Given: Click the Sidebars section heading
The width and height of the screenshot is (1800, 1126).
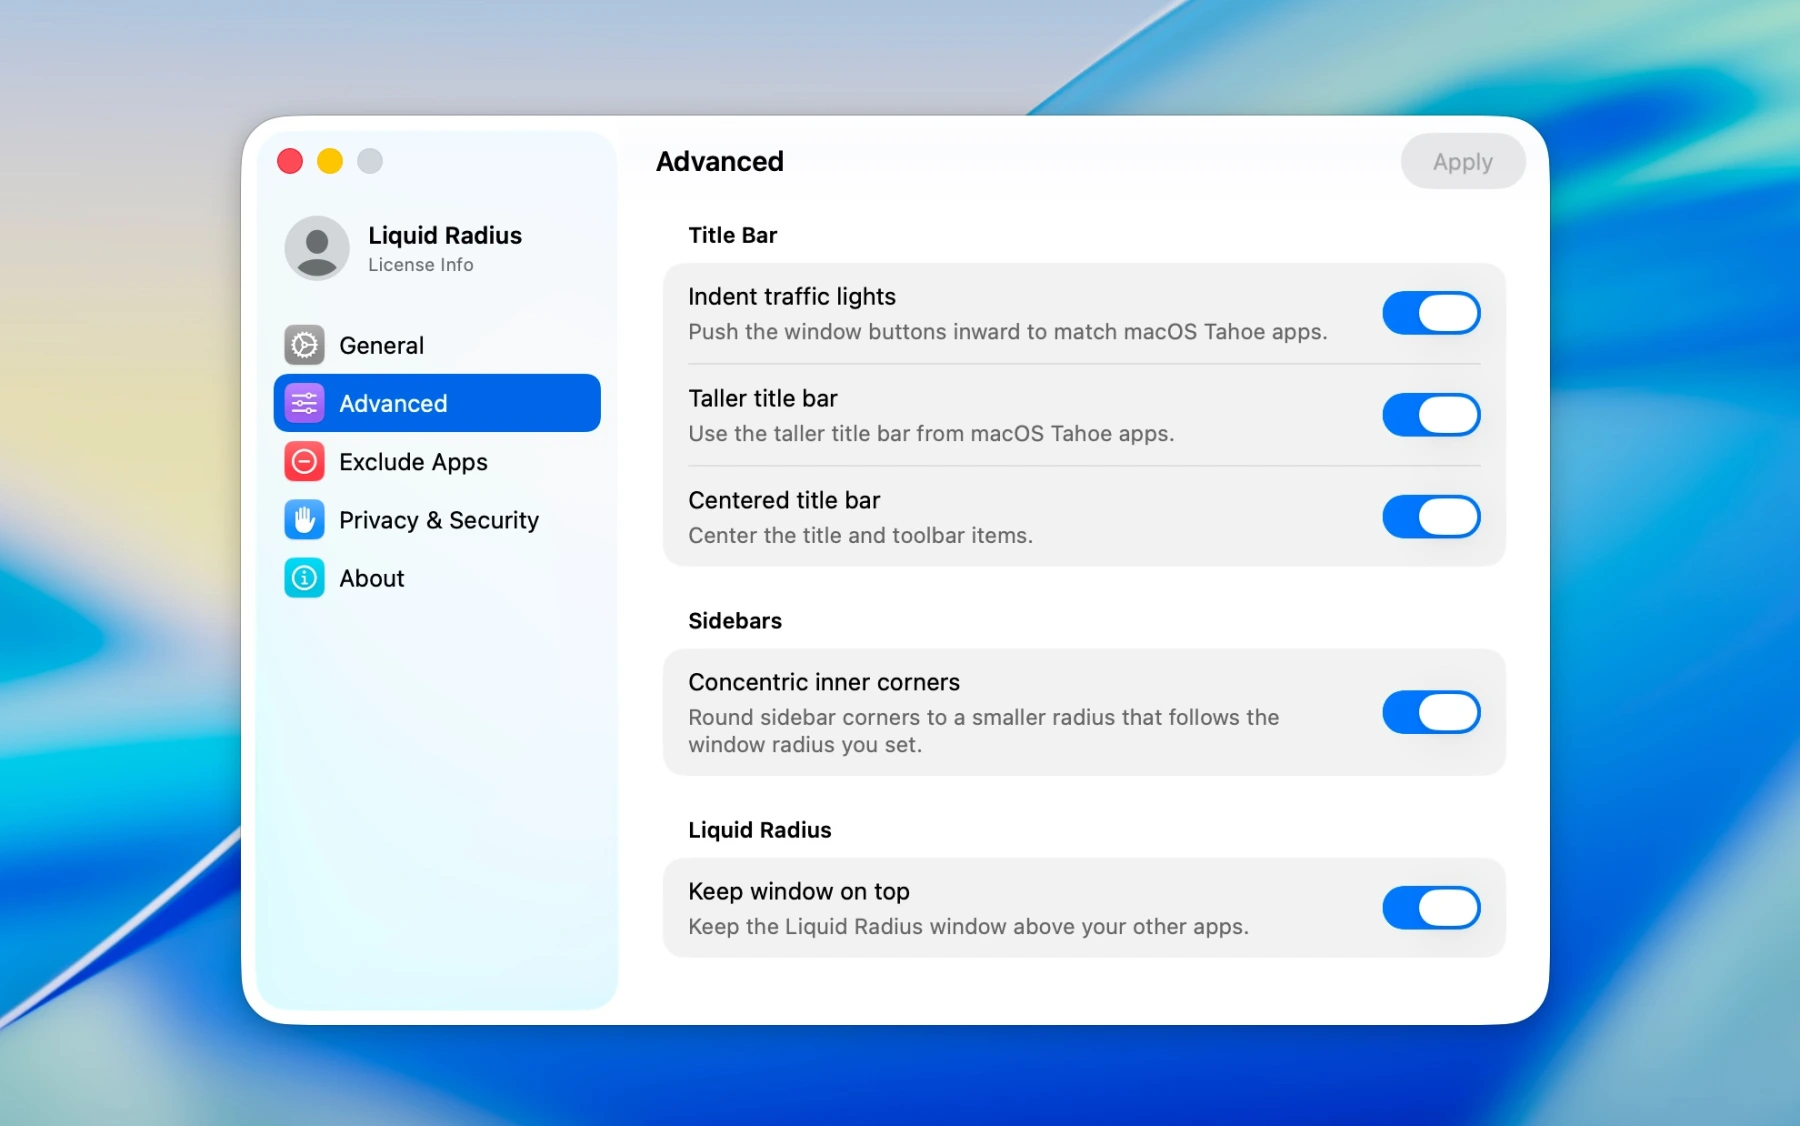Looking at the screenshot, I should [735, 621].
